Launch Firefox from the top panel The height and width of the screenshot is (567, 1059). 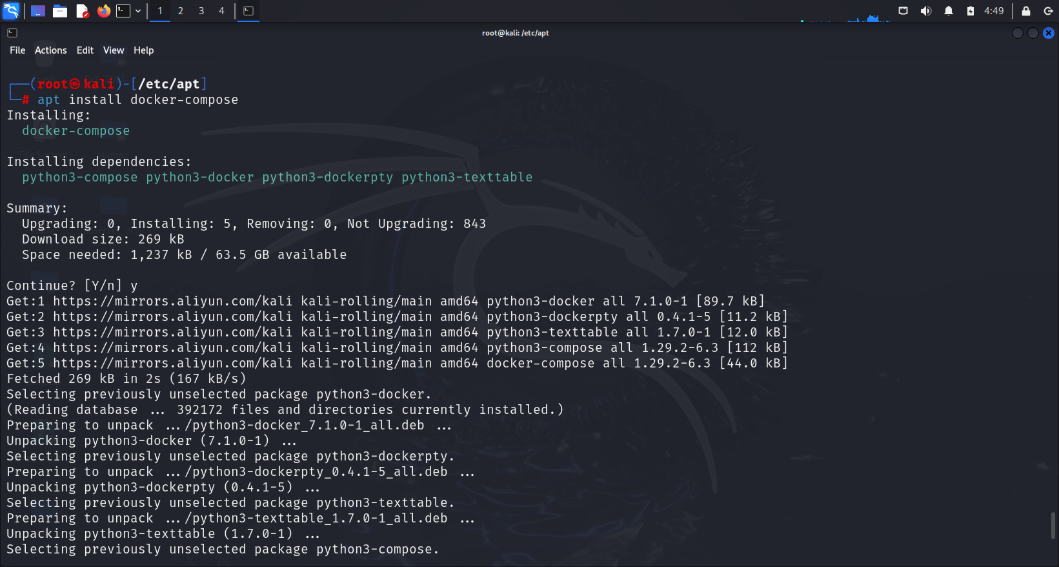103,11
